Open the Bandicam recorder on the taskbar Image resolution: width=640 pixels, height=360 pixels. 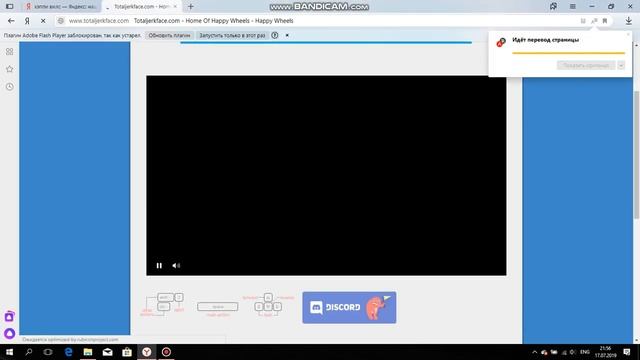click(x=166, y=352)
